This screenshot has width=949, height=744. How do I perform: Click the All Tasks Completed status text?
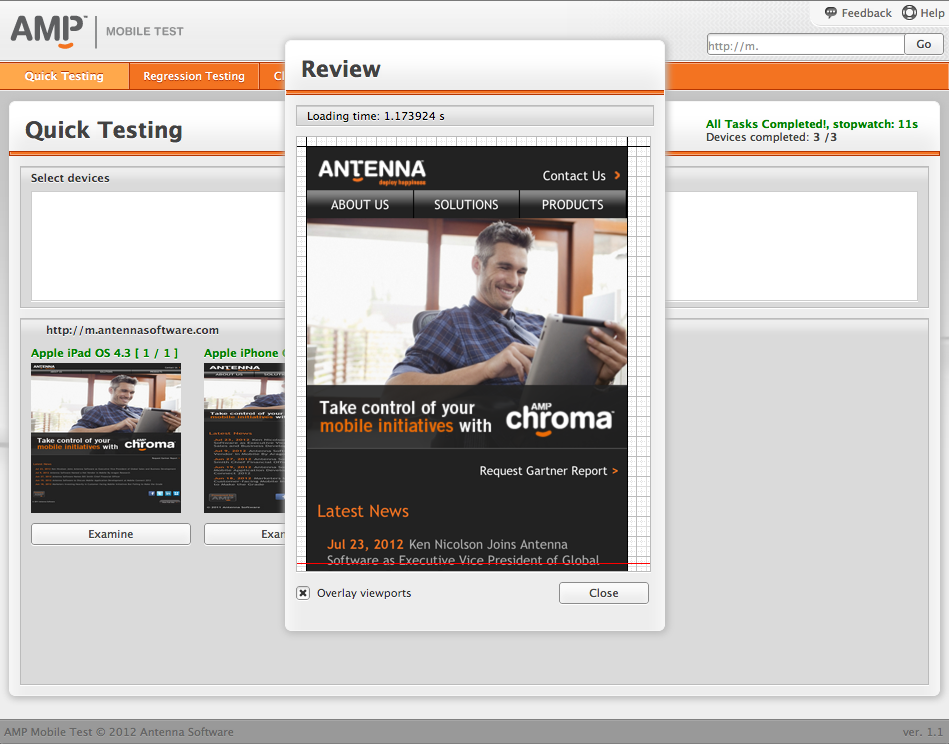click(x=812, y=124)
